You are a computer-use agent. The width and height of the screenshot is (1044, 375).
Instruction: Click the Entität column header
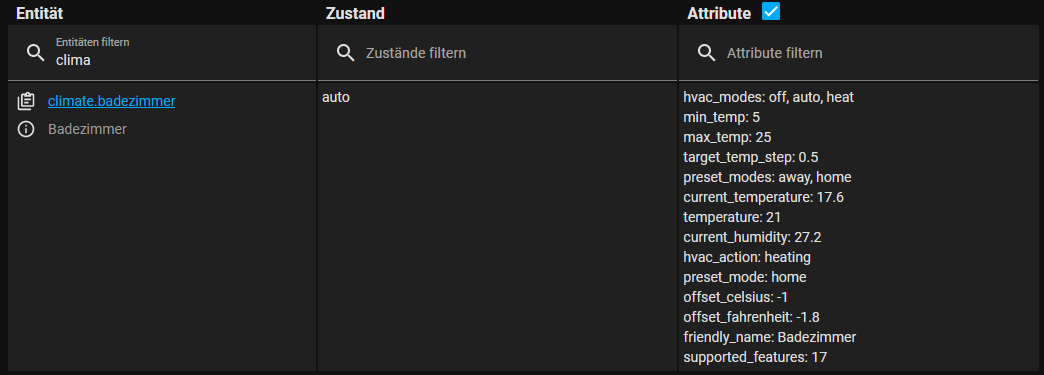click(x=44, y=13)
